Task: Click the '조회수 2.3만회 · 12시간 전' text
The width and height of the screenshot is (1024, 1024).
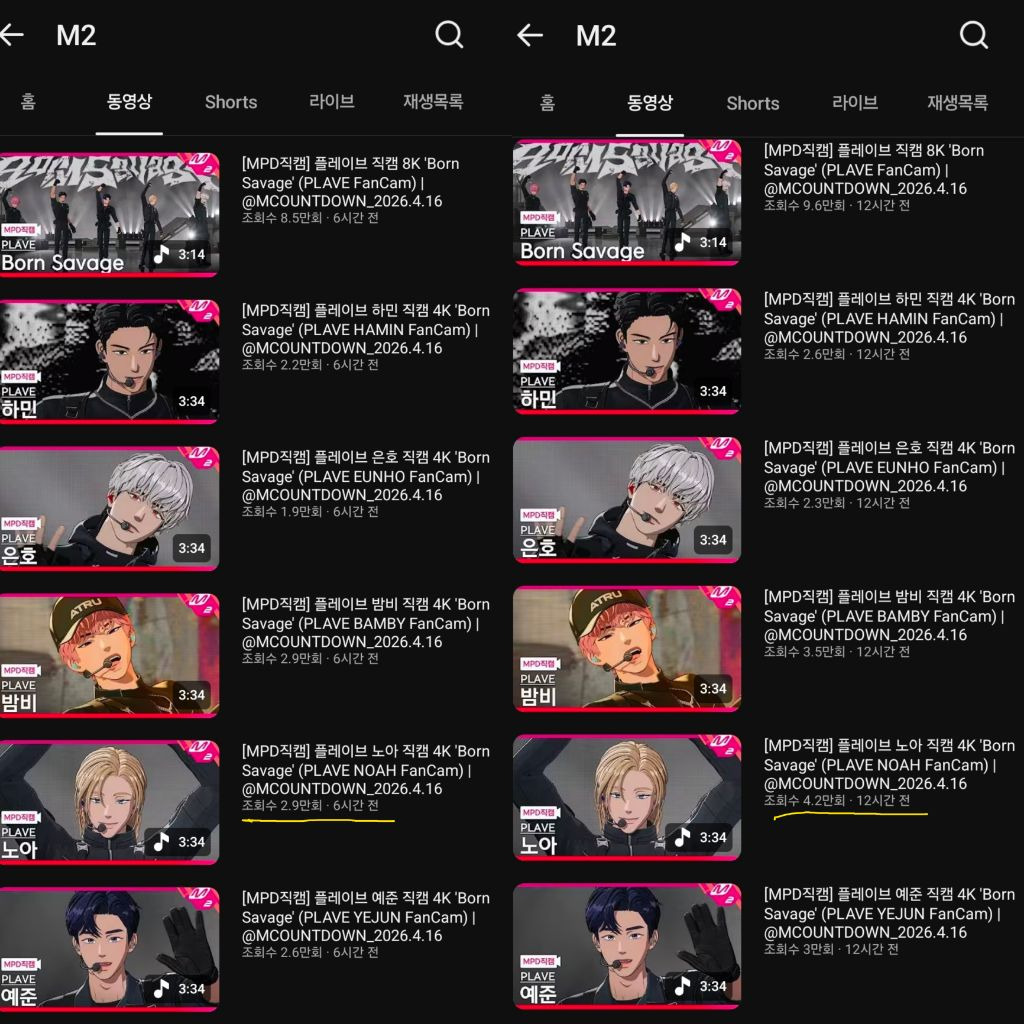Action: click(x=837, y=504)
